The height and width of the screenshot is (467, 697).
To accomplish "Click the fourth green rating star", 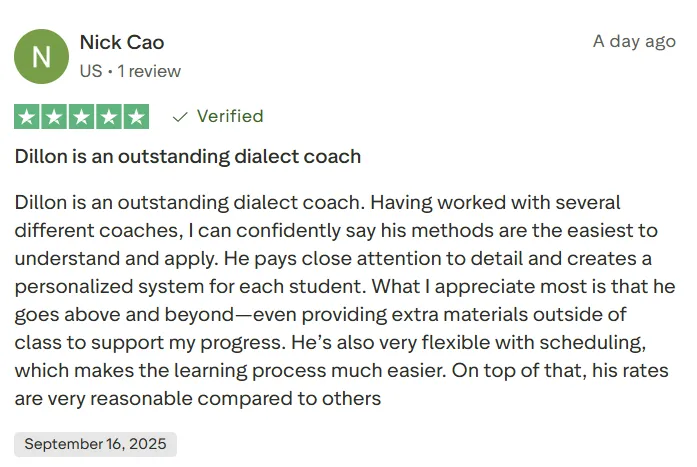I will coord(108,117).
